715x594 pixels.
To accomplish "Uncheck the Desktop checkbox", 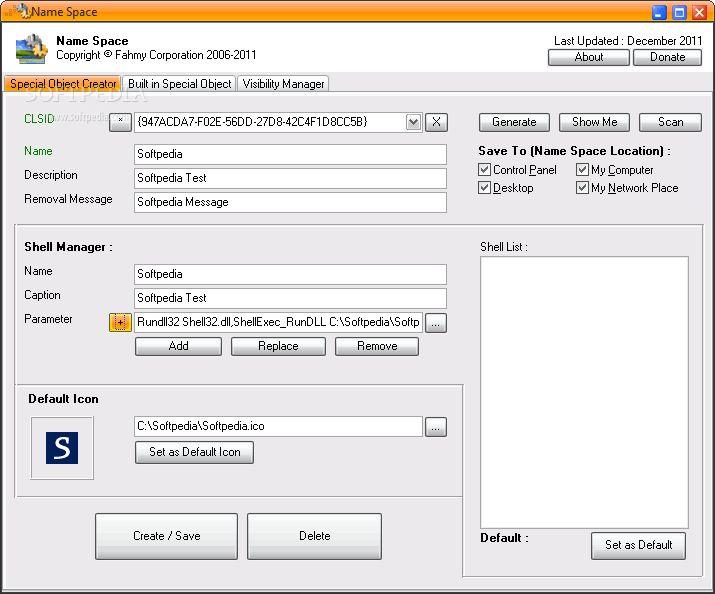I will (484, 188).
